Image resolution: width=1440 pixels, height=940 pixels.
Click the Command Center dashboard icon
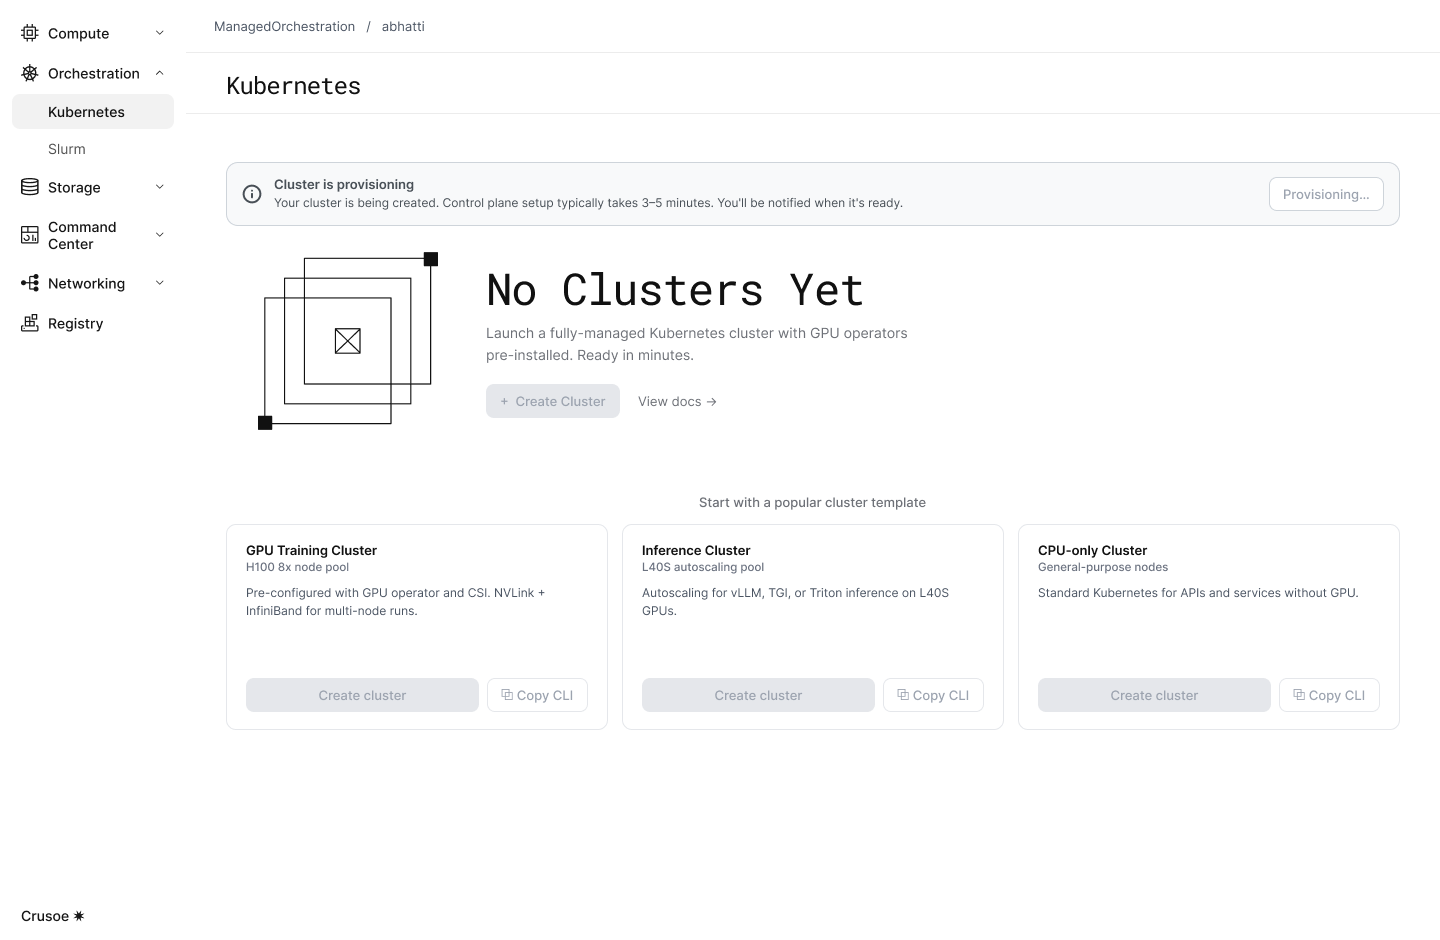click(30, 235)
